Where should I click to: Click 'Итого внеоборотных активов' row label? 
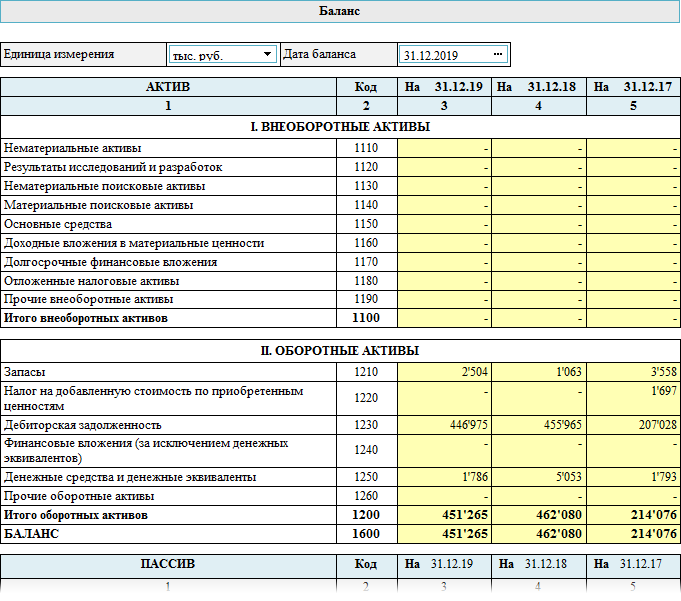coord(86,318)
